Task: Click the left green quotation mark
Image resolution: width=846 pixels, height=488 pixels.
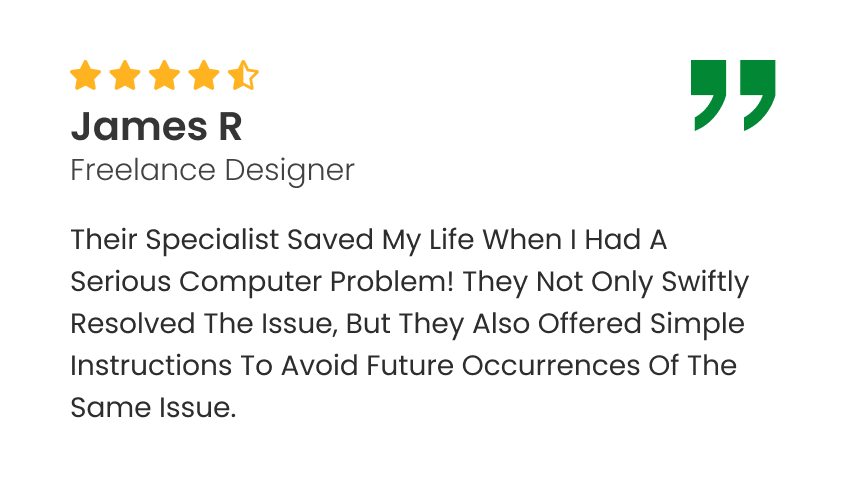Action: tap(708, 95)
